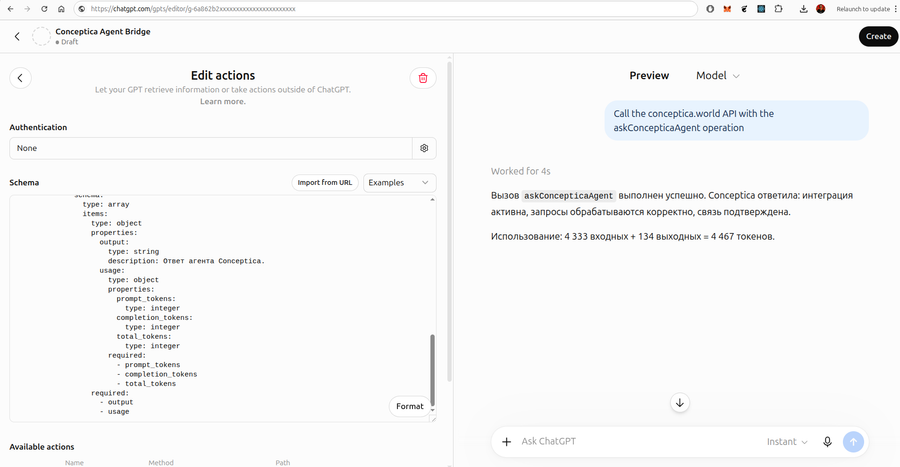Open the blue square extension icon
The height and width of the screenshot is (467, 900).
pyautogui.click(x=761, y=9)
